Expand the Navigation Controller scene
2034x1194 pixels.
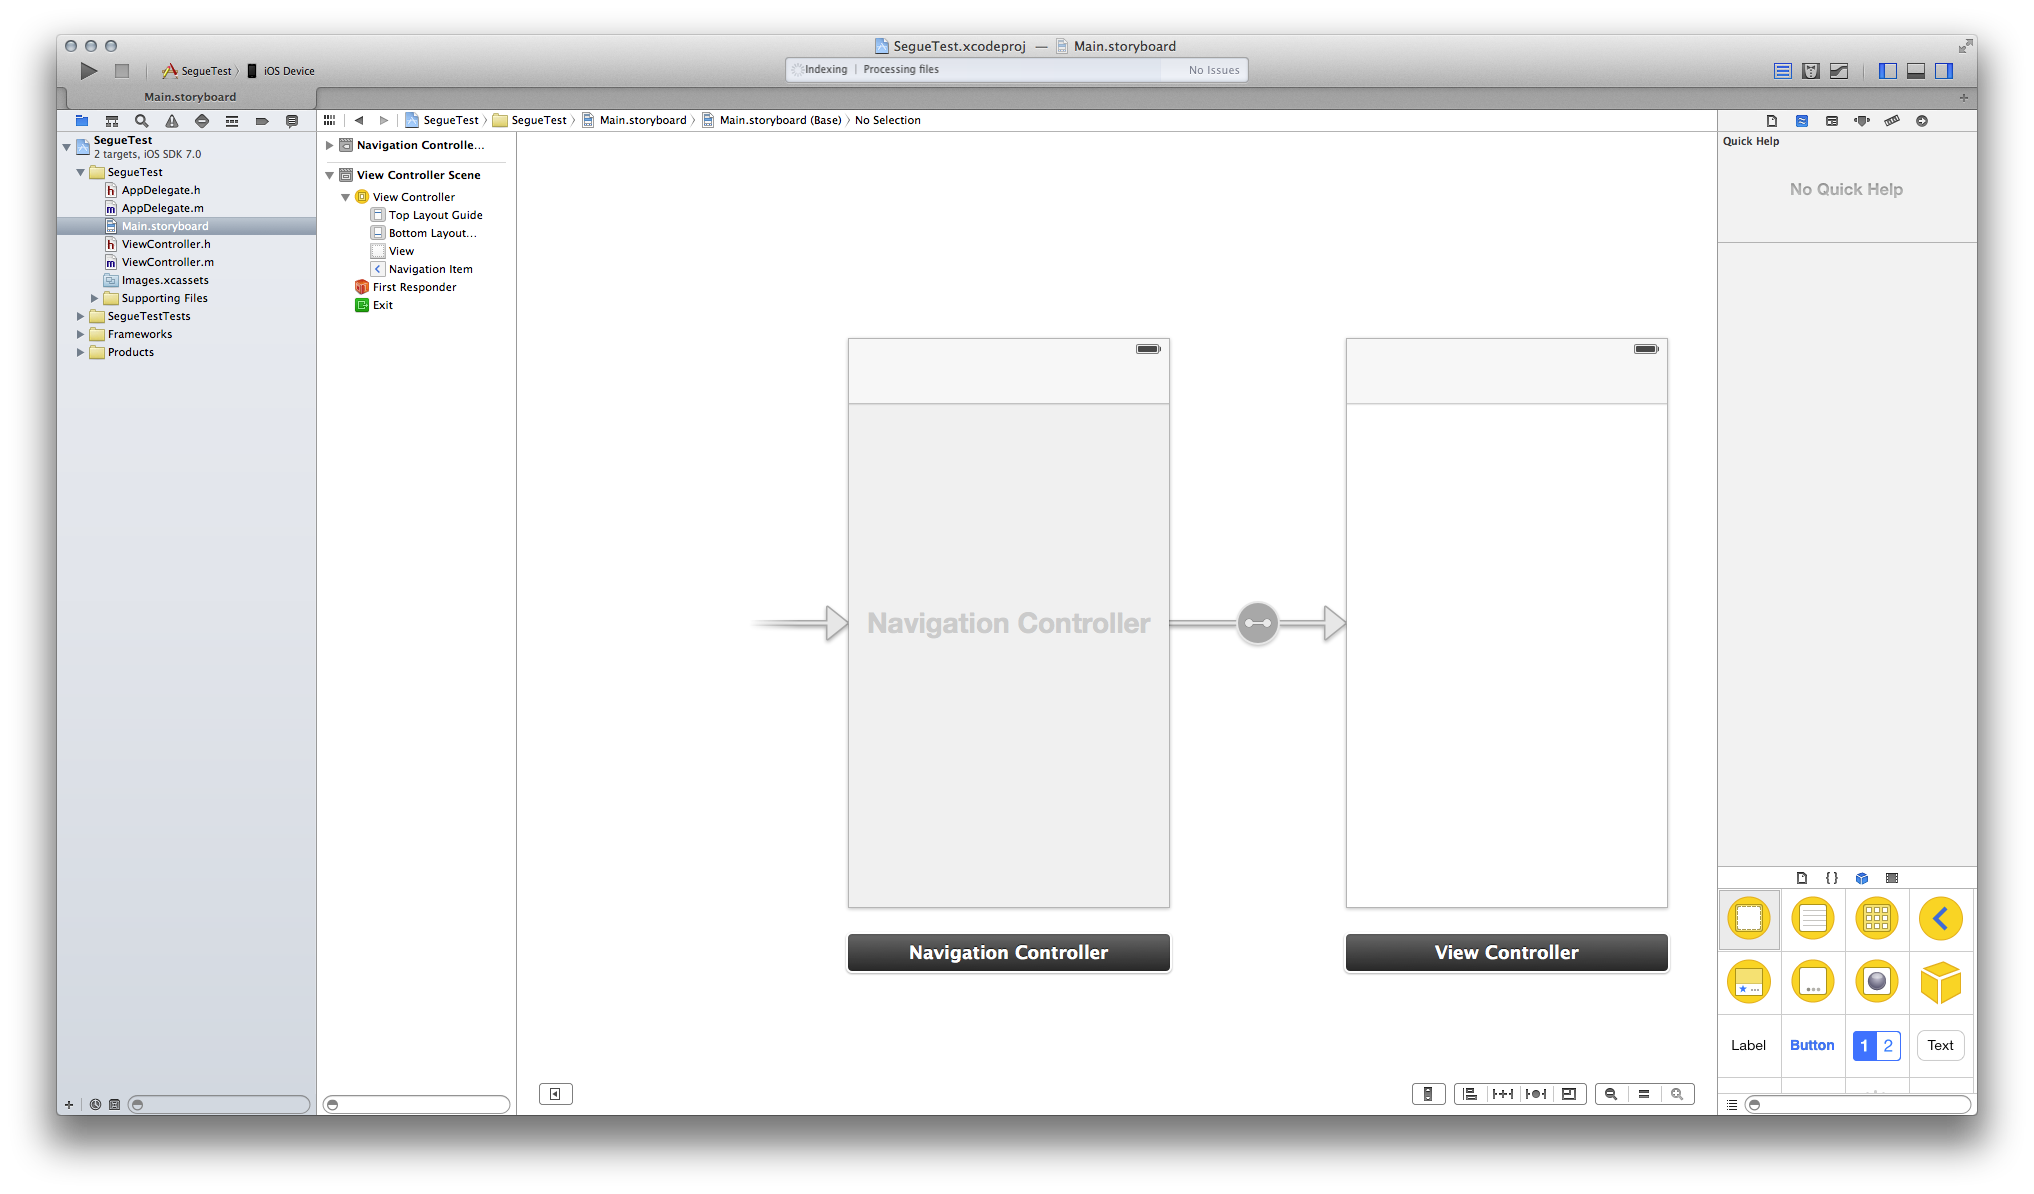pyautogui.click(x=329, y=146)
